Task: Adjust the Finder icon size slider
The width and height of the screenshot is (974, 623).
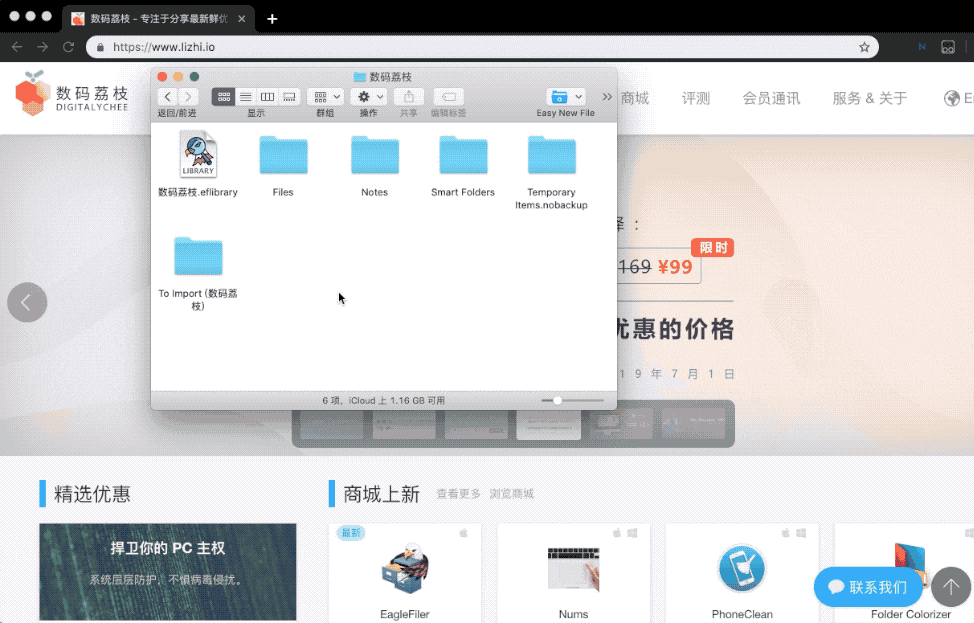Action: pyautogui.click(x=557, y=401)
